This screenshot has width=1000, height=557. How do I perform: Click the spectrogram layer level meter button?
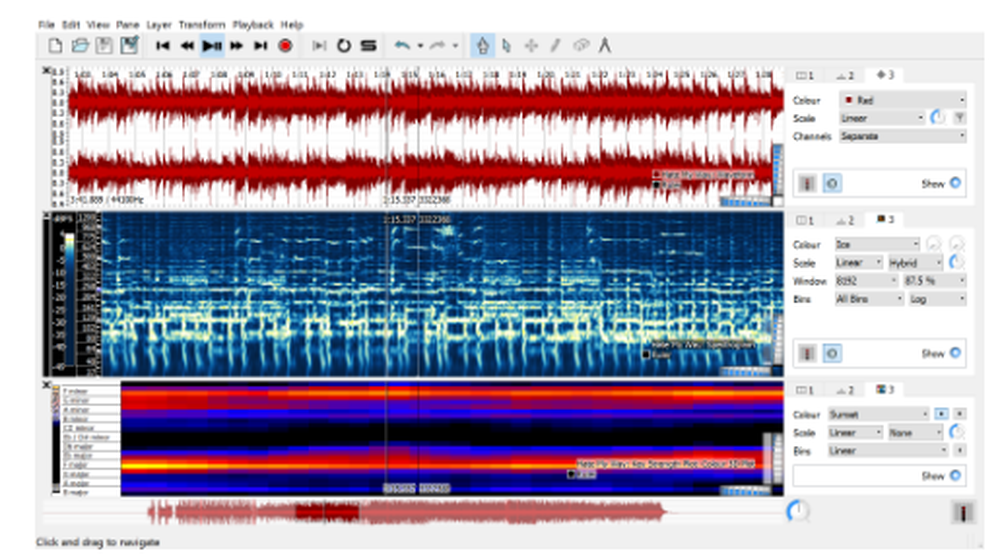(807, 353)
